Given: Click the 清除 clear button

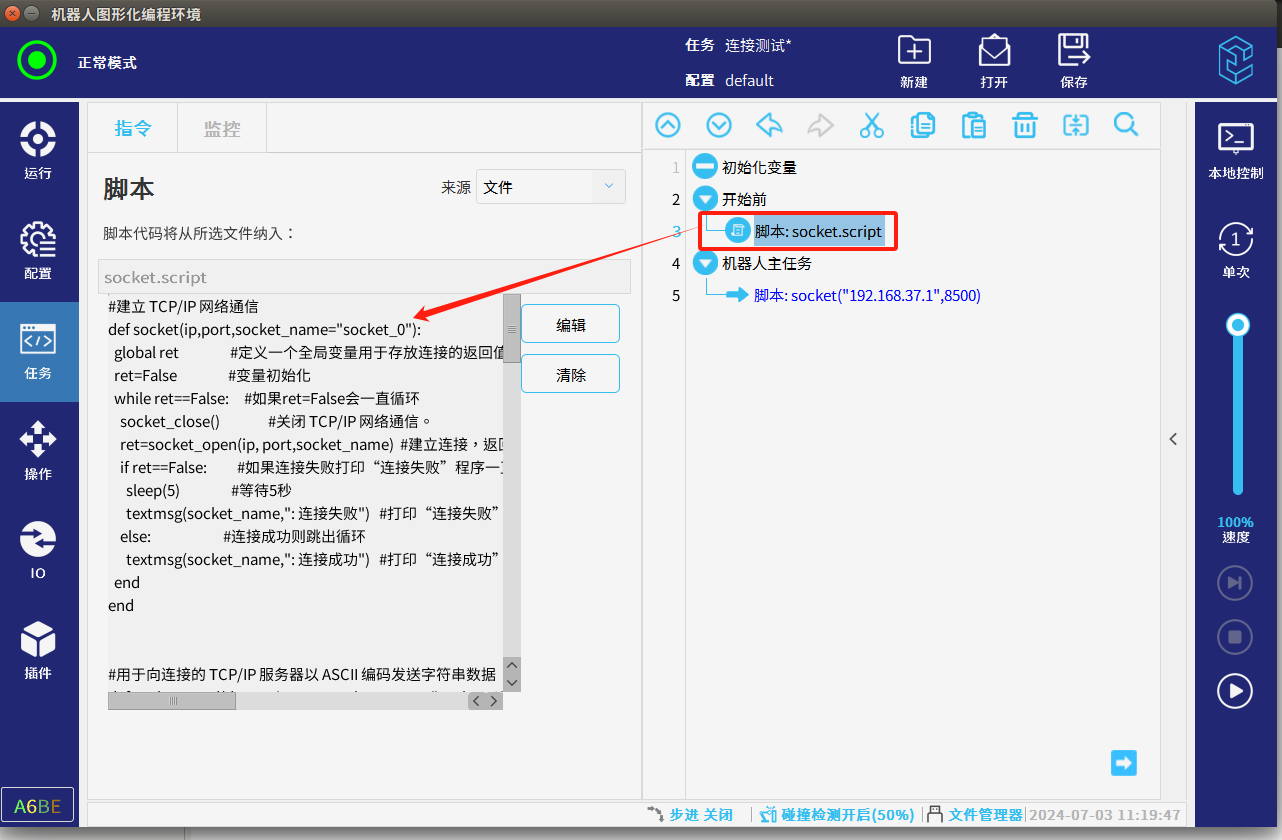Looking at the screenshot, I should tap(570, 374).
